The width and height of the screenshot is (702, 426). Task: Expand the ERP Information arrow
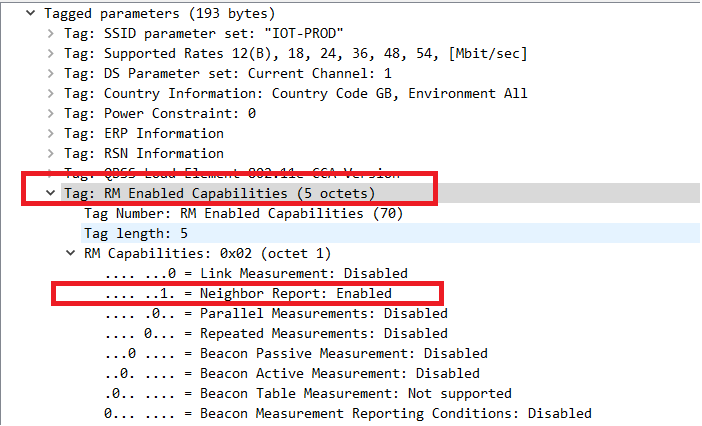click(51, 133)
